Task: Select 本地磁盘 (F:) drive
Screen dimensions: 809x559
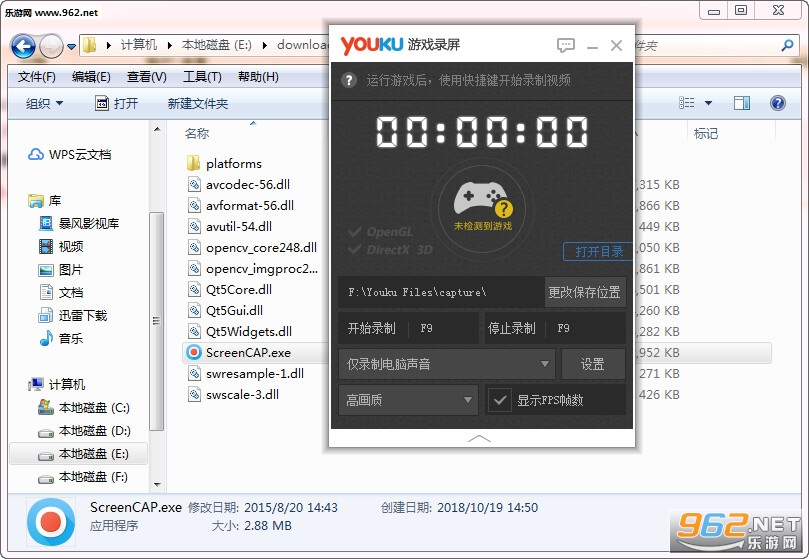Action: click(x=83, y=476)
